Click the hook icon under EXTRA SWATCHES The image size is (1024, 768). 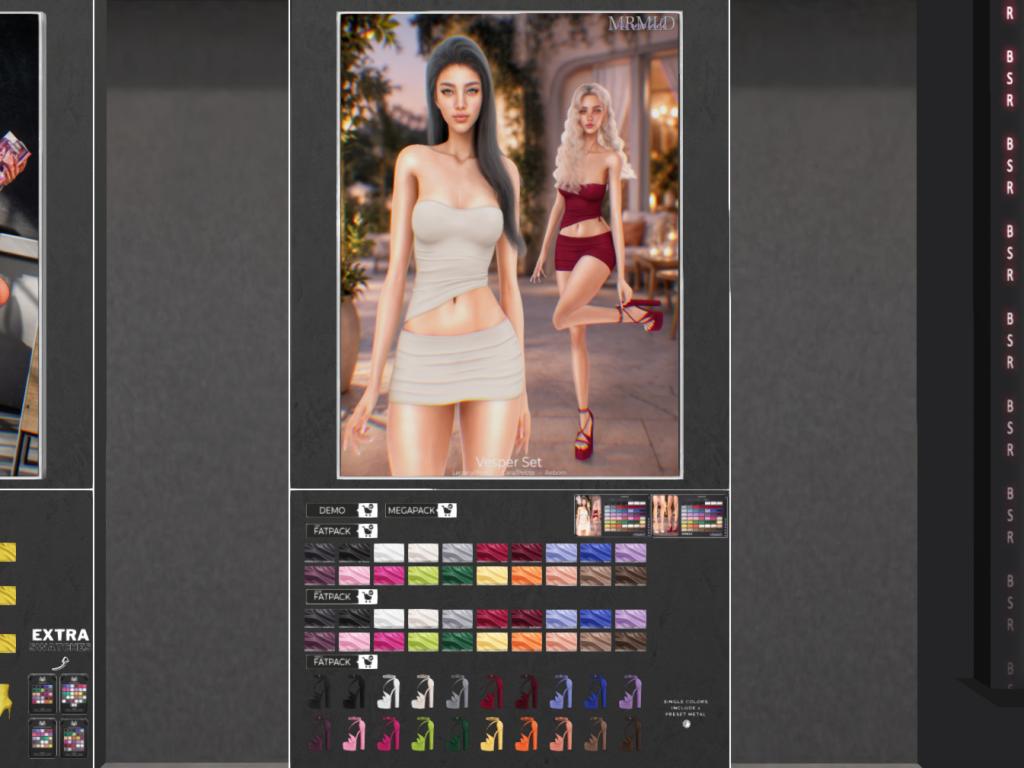point(60,664)
